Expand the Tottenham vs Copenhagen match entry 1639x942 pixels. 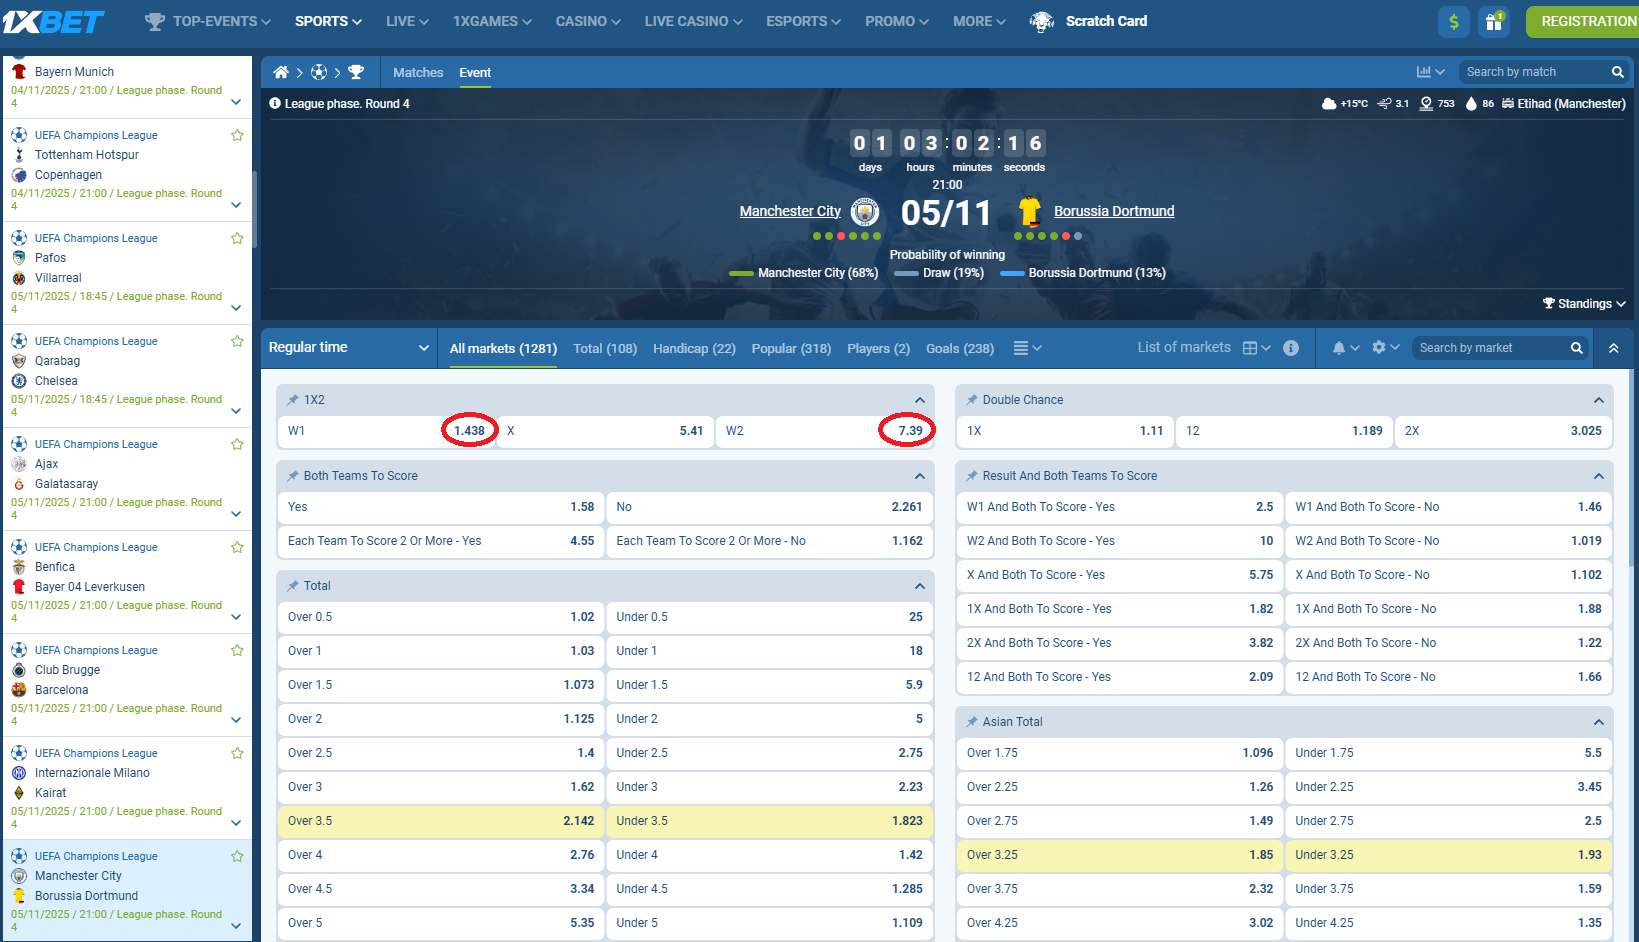point(236,205)
